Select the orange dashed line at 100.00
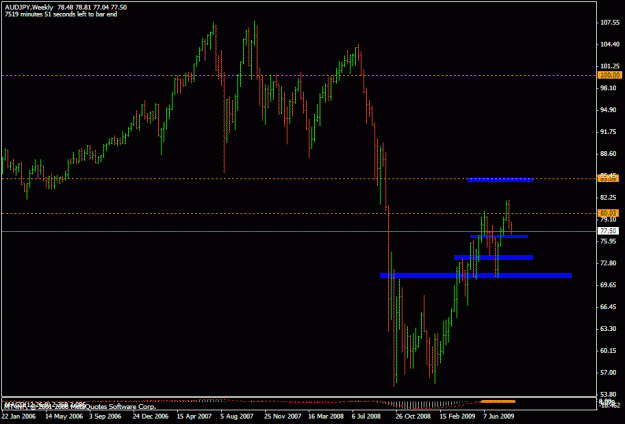Image resolution: width=625 pixels, height=424 pixels. (300, 75)
